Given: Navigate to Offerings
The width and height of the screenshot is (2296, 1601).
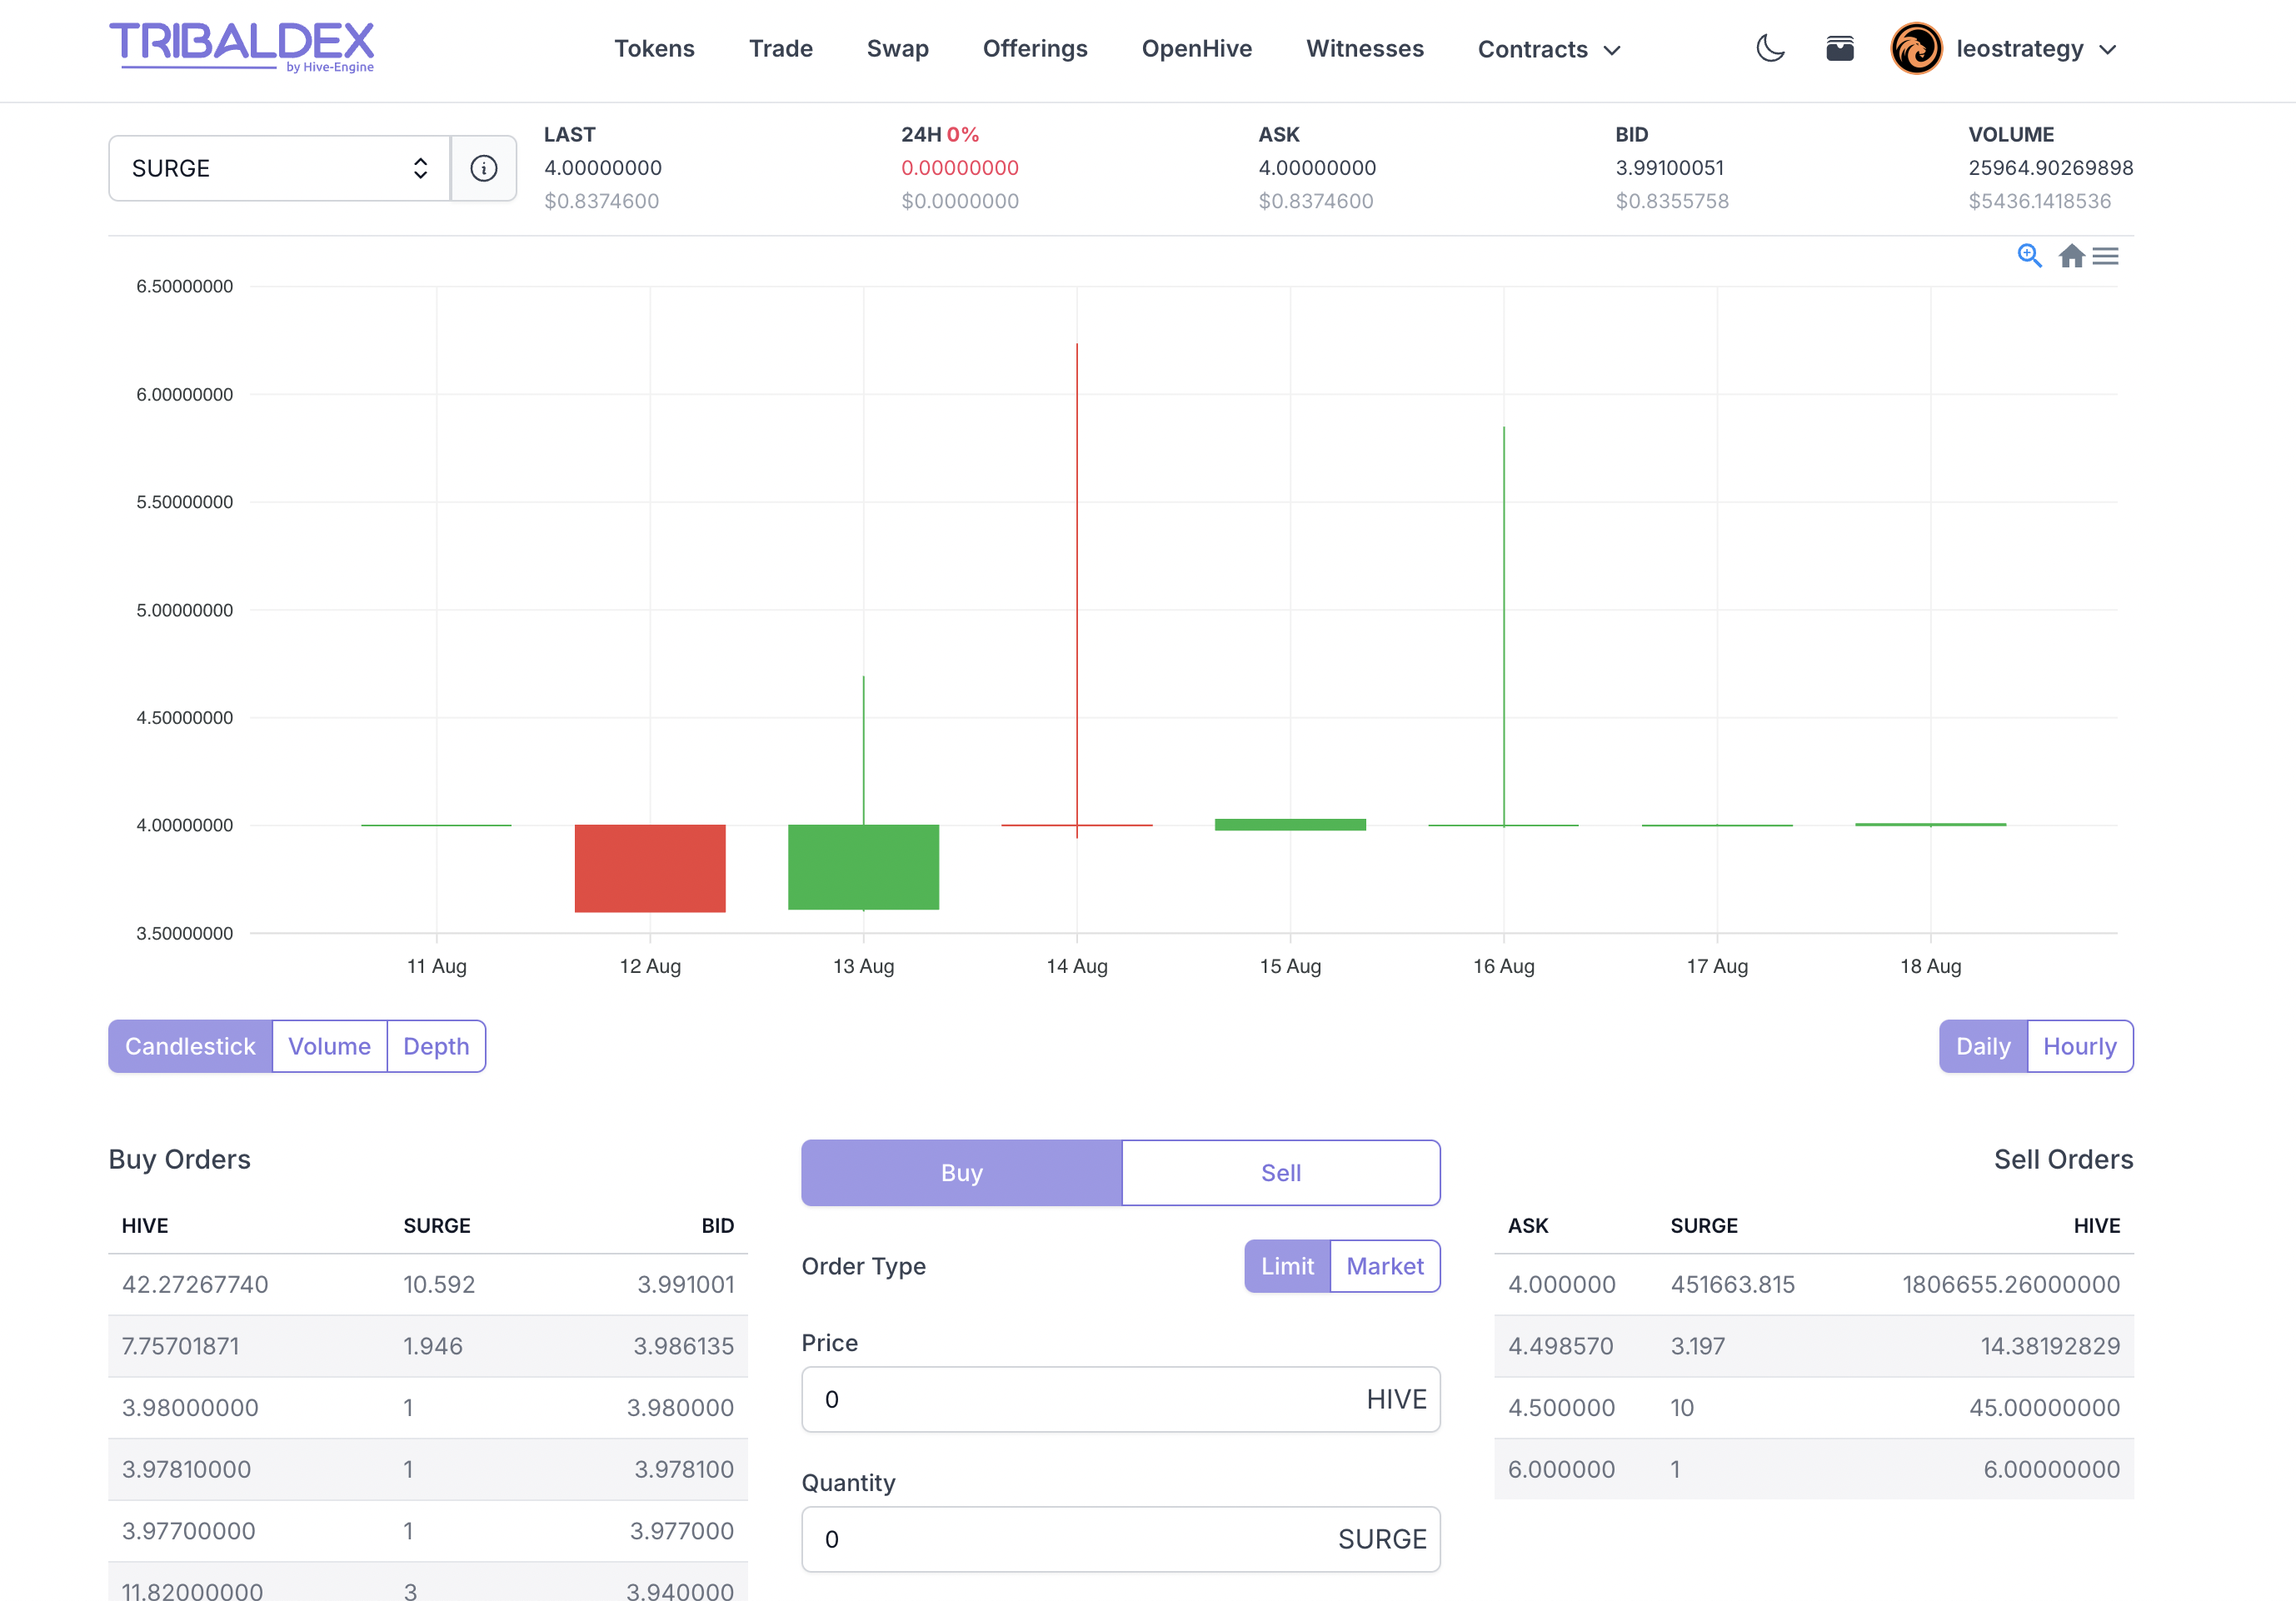Looking at the screenshot, I should coord(1035,48).
